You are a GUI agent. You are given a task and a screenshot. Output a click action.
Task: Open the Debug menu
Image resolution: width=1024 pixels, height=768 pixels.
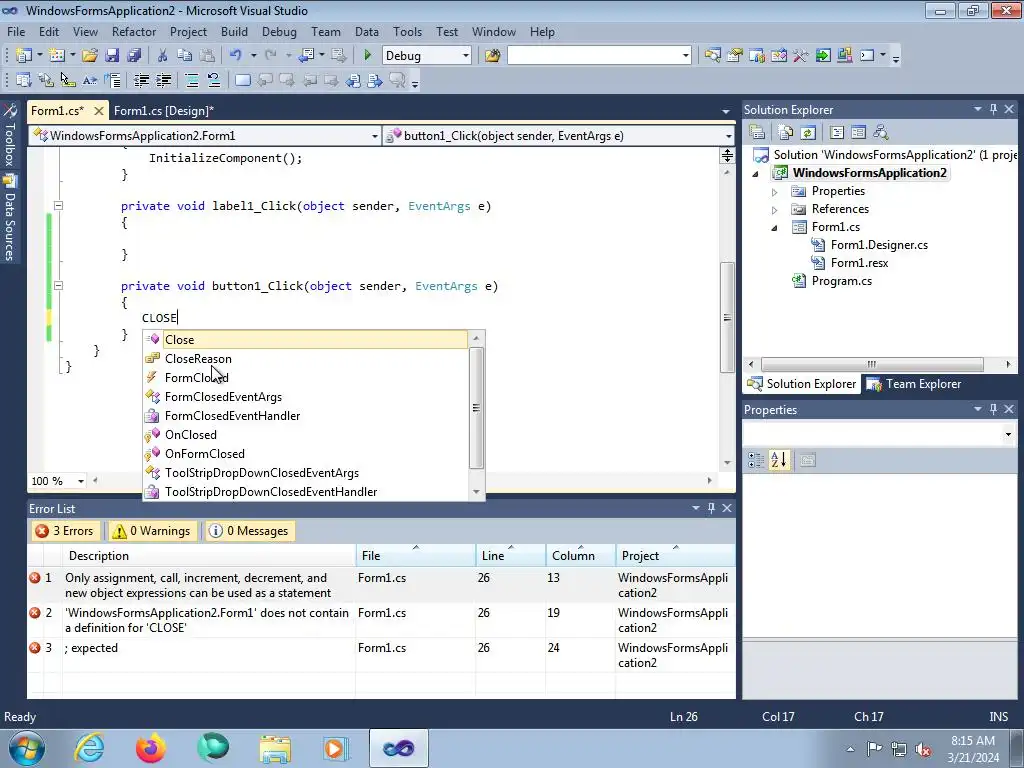(279, 31)
